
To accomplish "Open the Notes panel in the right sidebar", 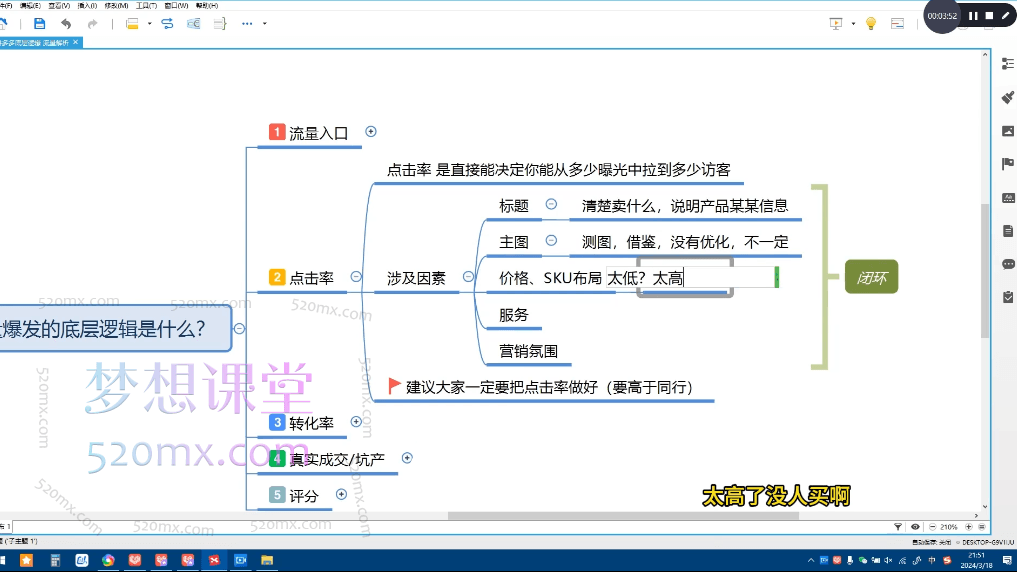I will pyautogui.click(x=1008, y=231).
